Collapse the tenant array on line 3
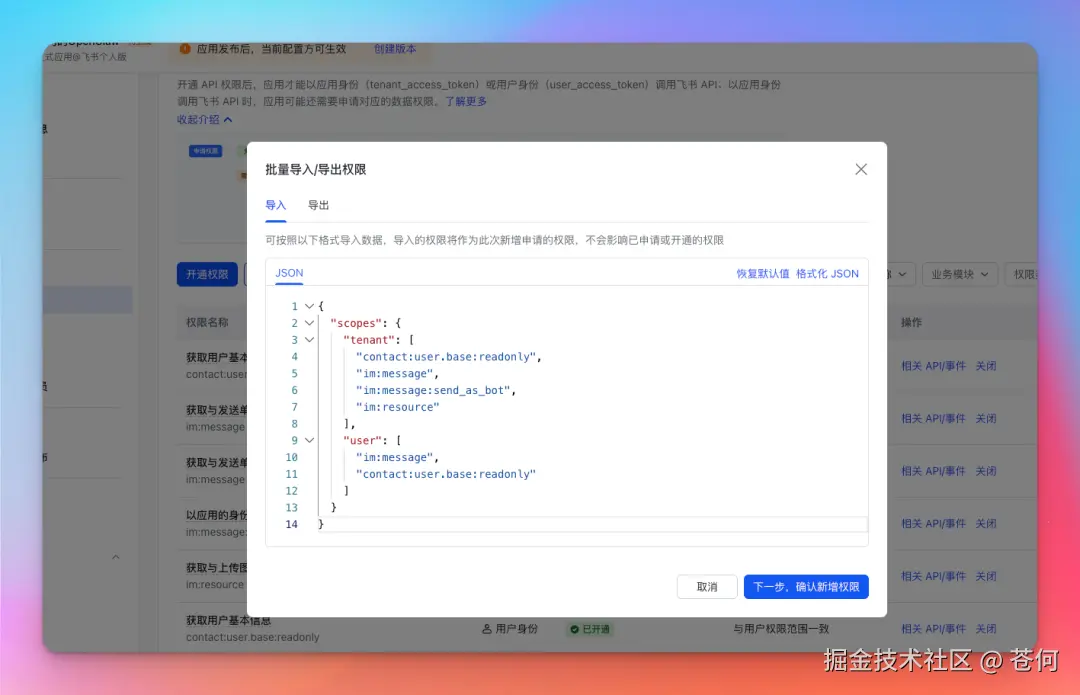1080x695 pixels. click(x=308, y=339)
